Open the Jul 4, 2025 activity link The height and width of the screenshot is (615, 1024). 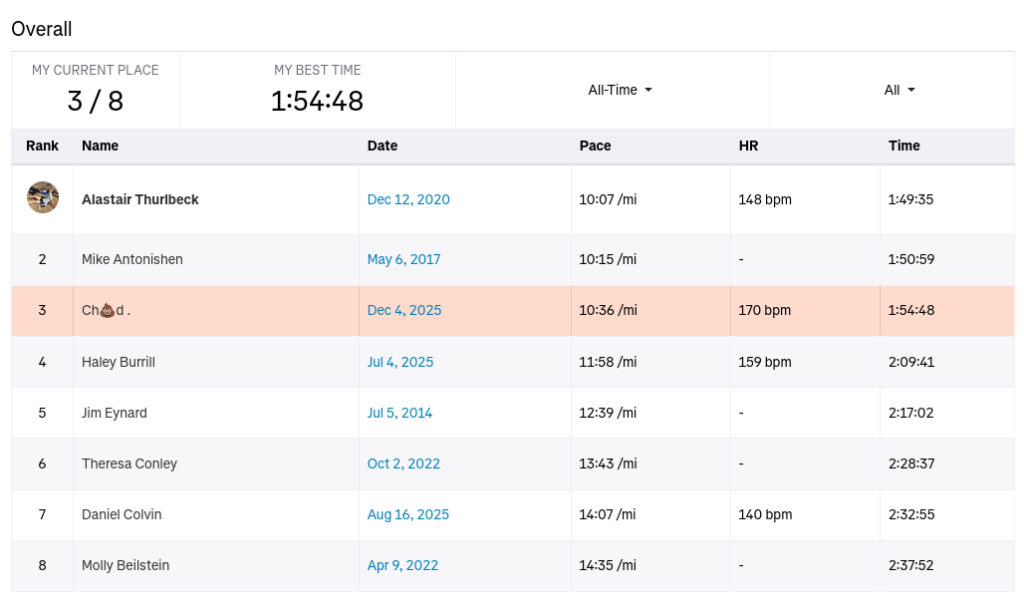(400, 362)
